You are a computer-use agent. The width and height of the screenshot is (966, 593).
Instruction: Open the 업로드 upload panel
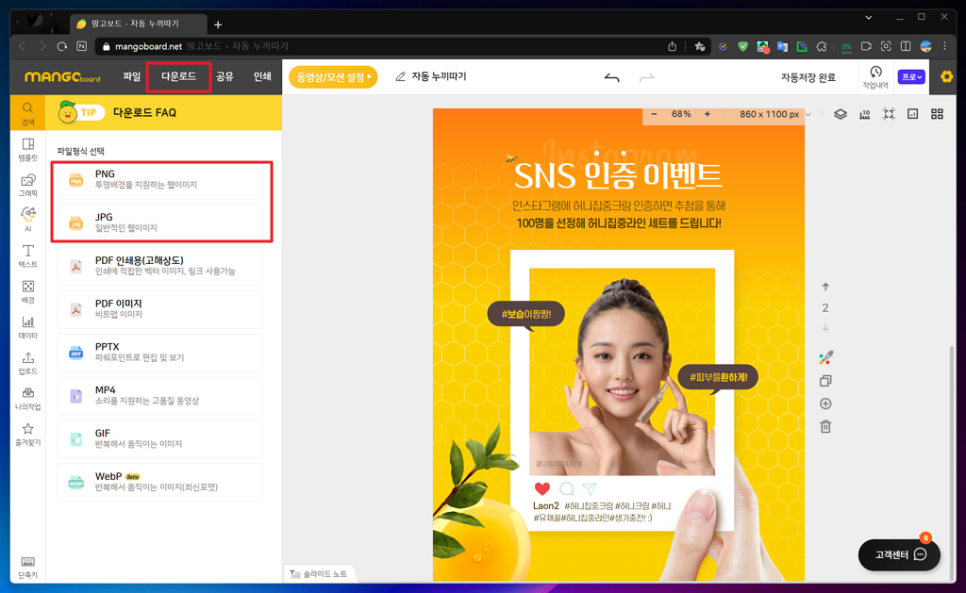coord(28,363)
